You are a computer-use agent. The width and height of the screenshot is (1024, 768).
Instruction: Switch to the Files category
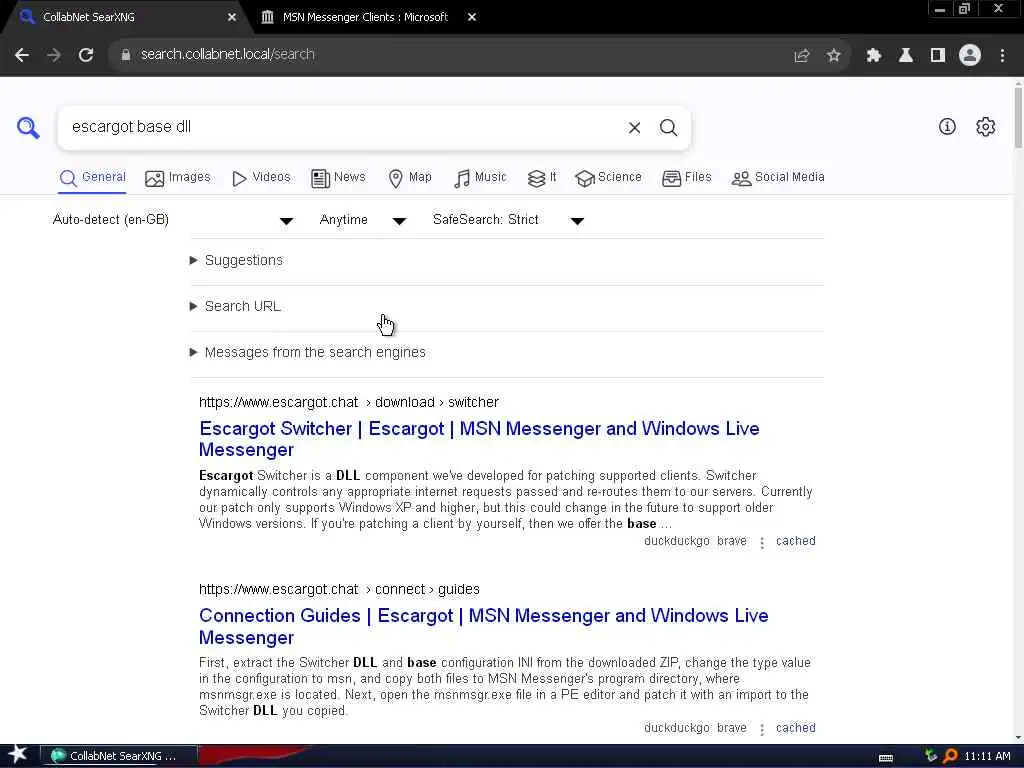(686, 178)
